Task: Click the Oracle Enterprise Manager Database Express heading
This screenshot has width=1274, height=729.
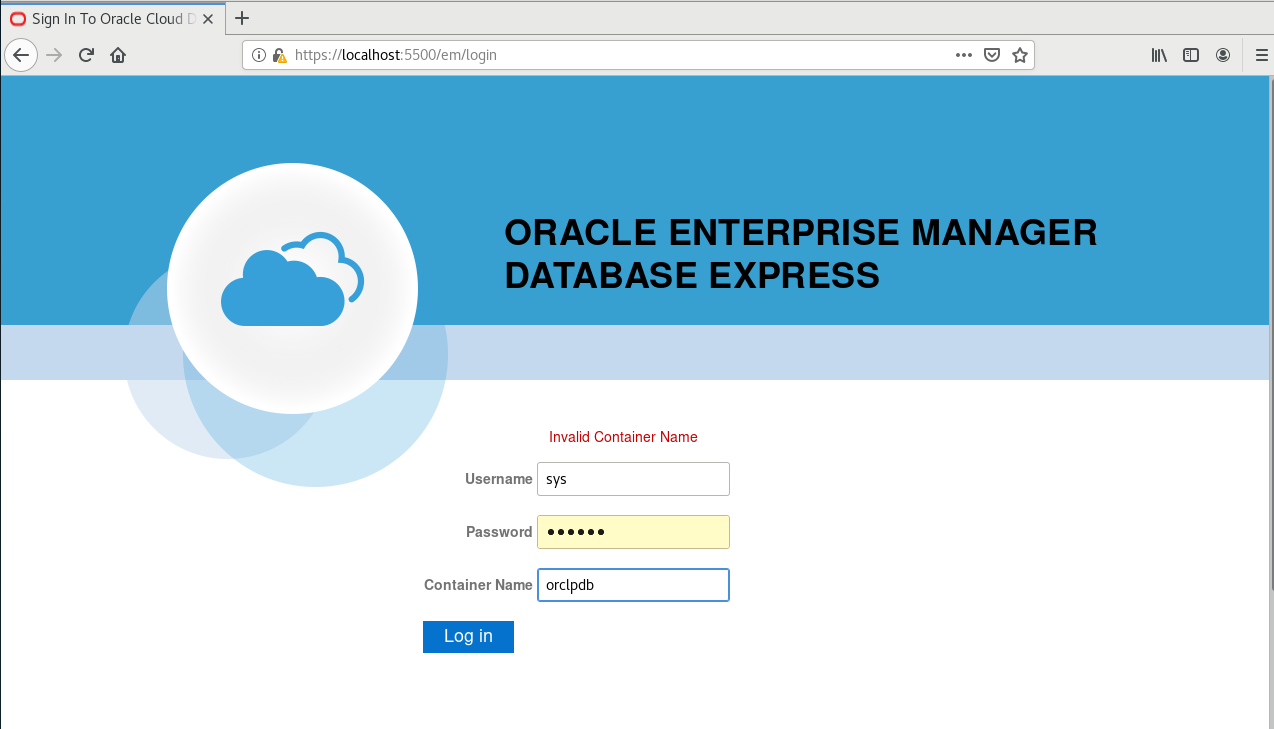Action: click(x=800, y=254)
